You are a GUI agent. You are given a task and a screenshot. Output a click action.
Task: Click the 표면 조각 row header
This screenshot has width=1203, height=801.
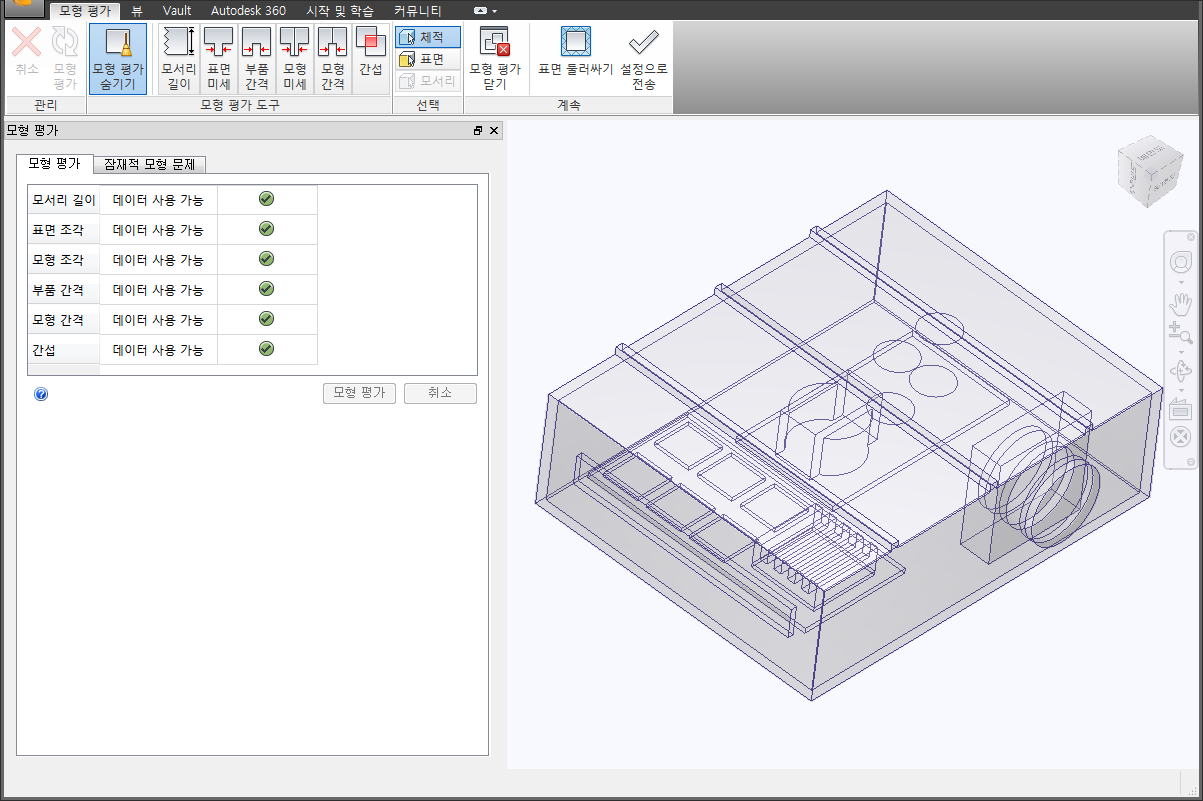[x=64, y=230]
